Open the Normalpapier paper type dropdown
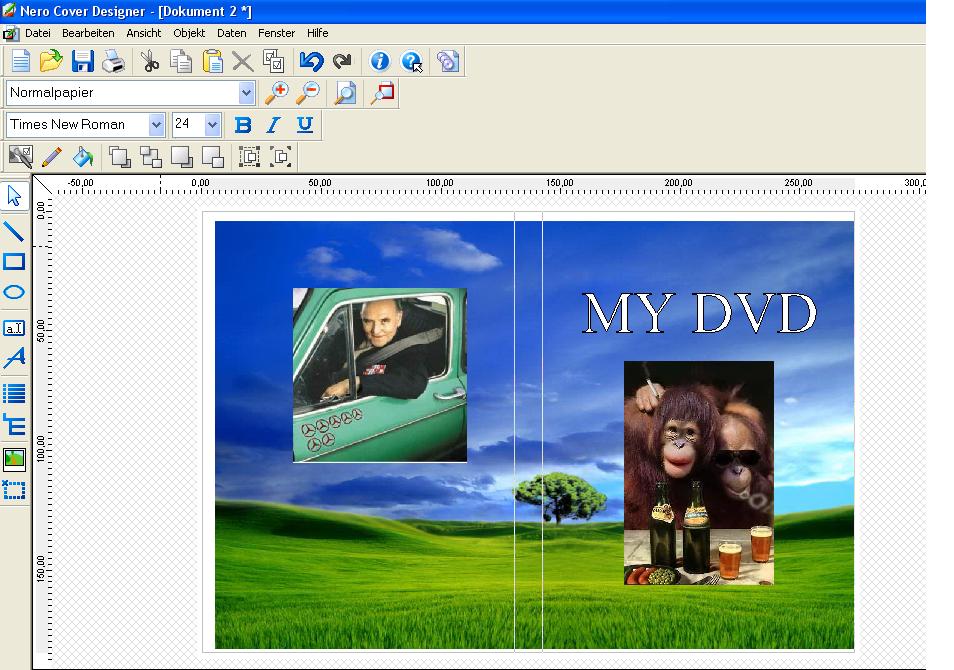954x670 pixels. click(247, 93)
